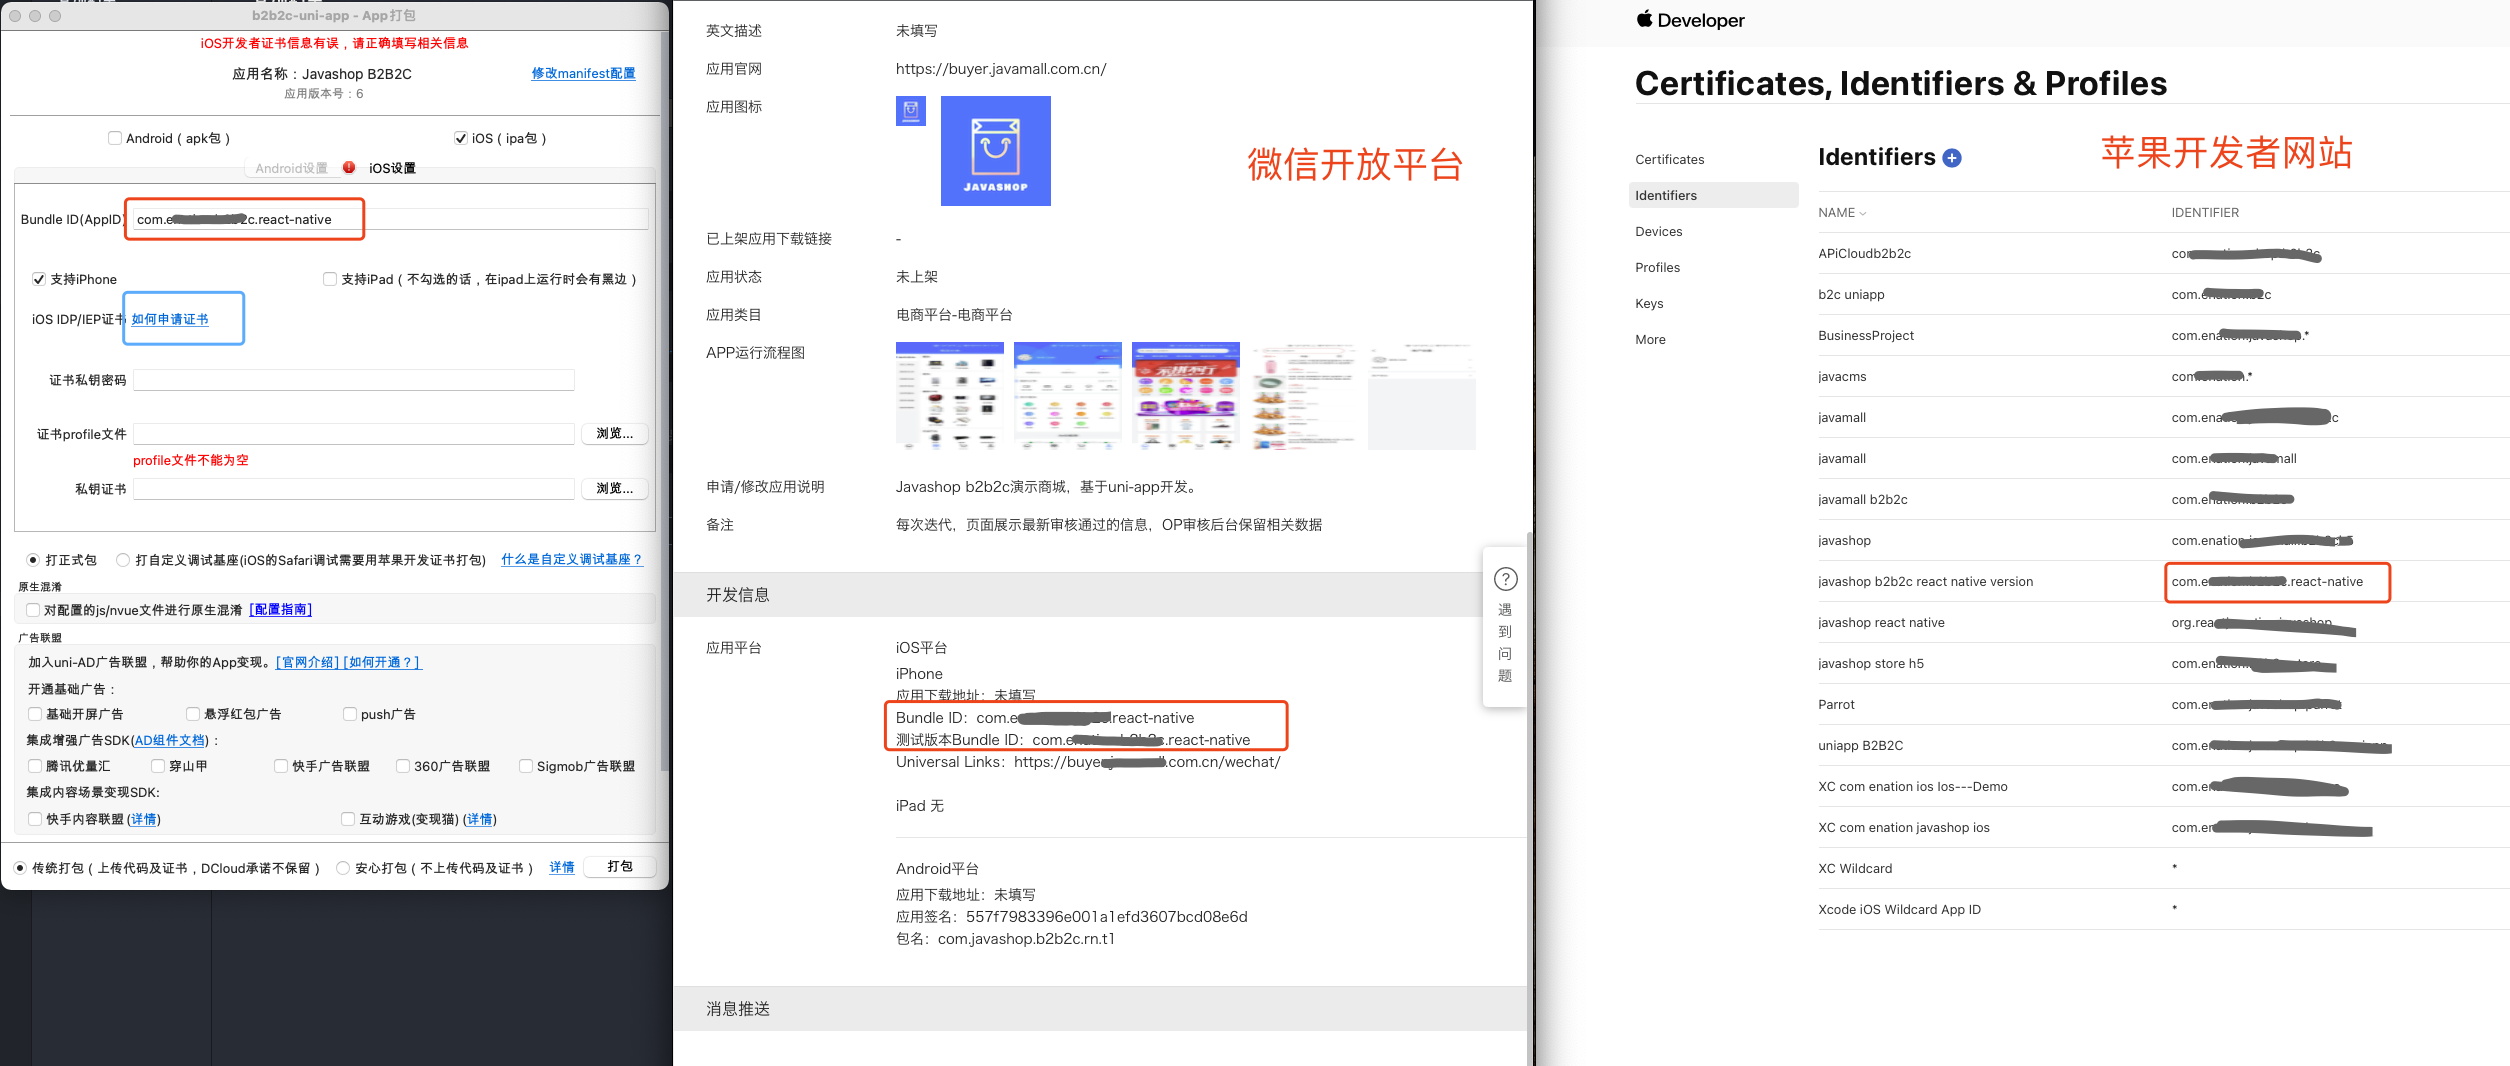
Task: Click the Apple Developer logo
Action: click(1690, 20)
